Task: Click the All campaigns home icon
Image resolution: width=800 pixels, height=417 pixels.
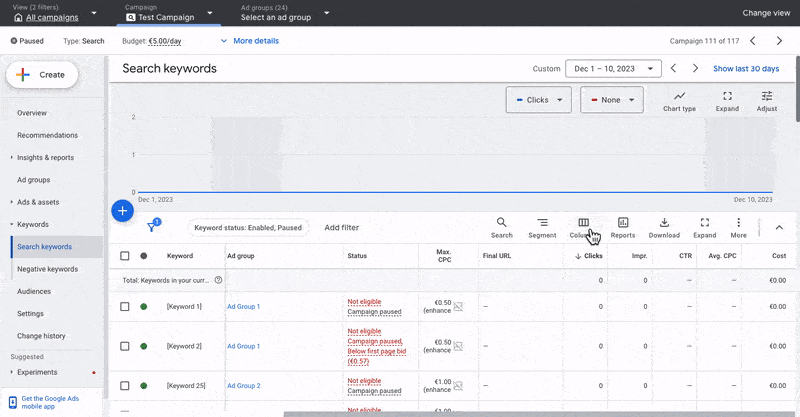Action: (x=18, y=17)
